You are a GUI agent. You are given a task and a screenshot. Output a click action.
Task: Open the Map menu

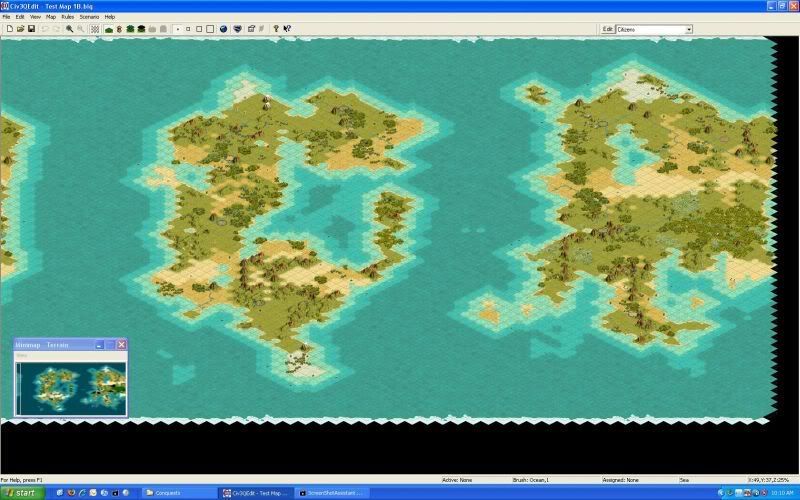(x=51, y=17)
